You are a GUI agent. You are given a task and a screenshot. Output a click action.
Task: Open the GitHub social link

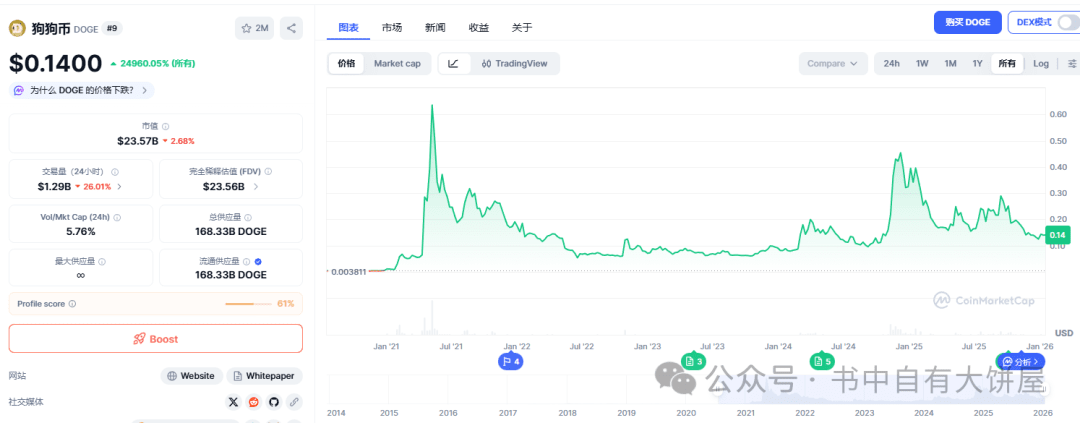click(x=273, y=402)
